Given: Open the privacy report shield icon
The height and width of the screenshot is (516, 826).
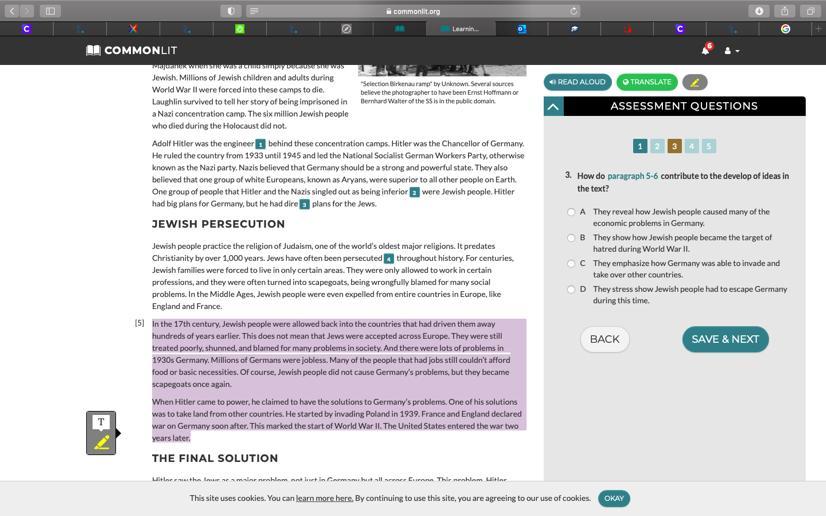Looking at the screenshot, I should pyautogui.click(x=231, y=11).
